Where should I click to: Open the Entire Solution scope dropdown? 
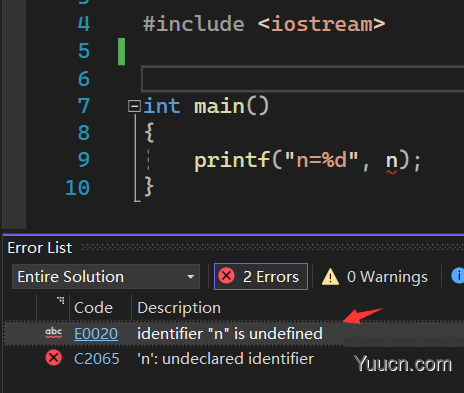[x=106, y=277]
